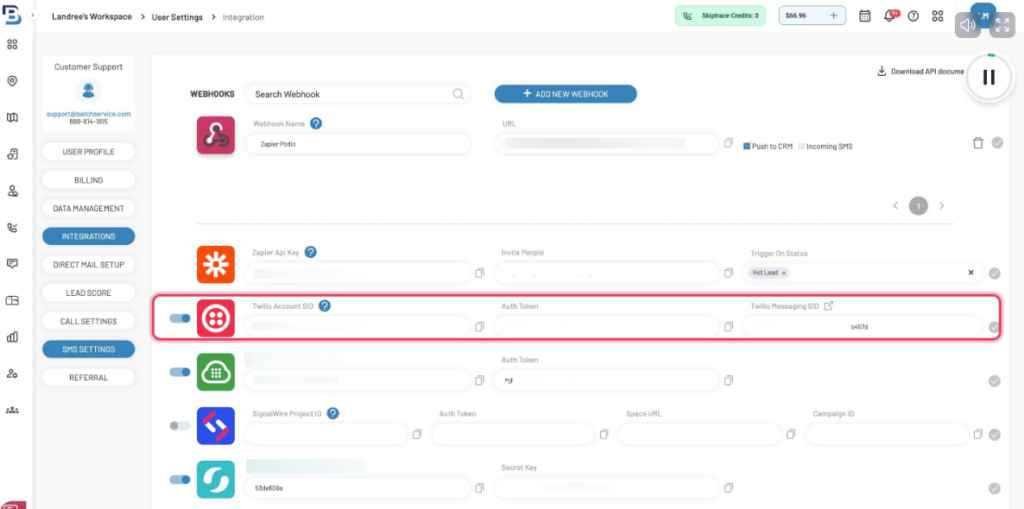Click the Twilio Auth Token input field
Screen dimensions: 1024x509
click(606, 327)
